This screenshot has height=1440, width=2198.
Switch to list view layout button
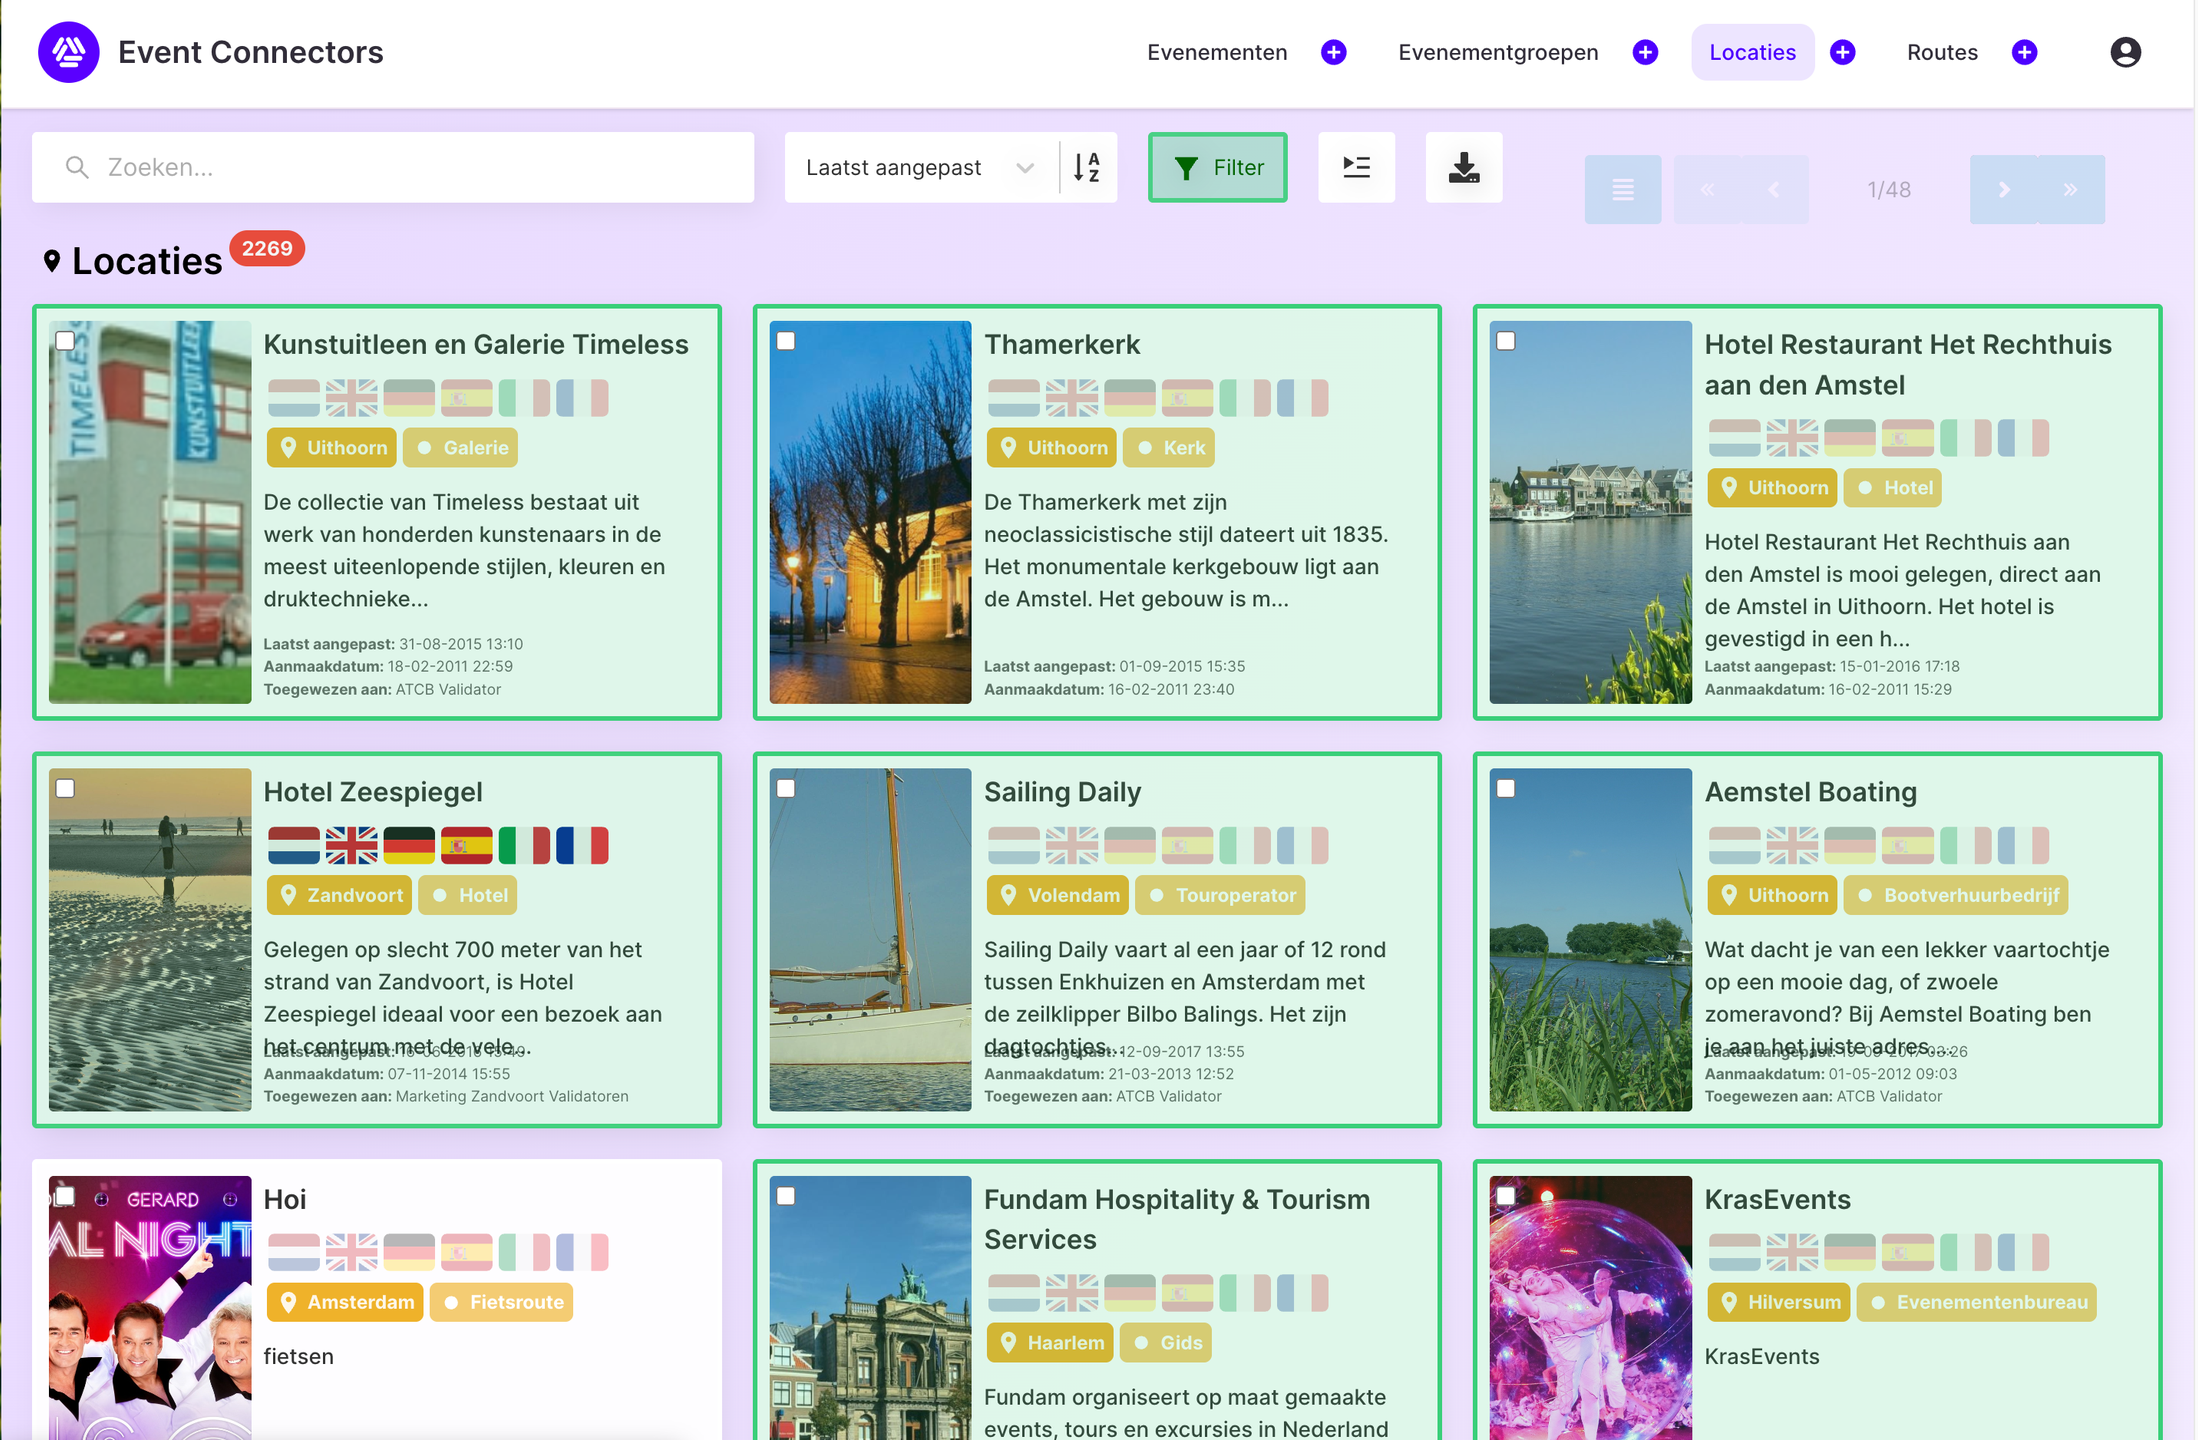point(1622,189)
